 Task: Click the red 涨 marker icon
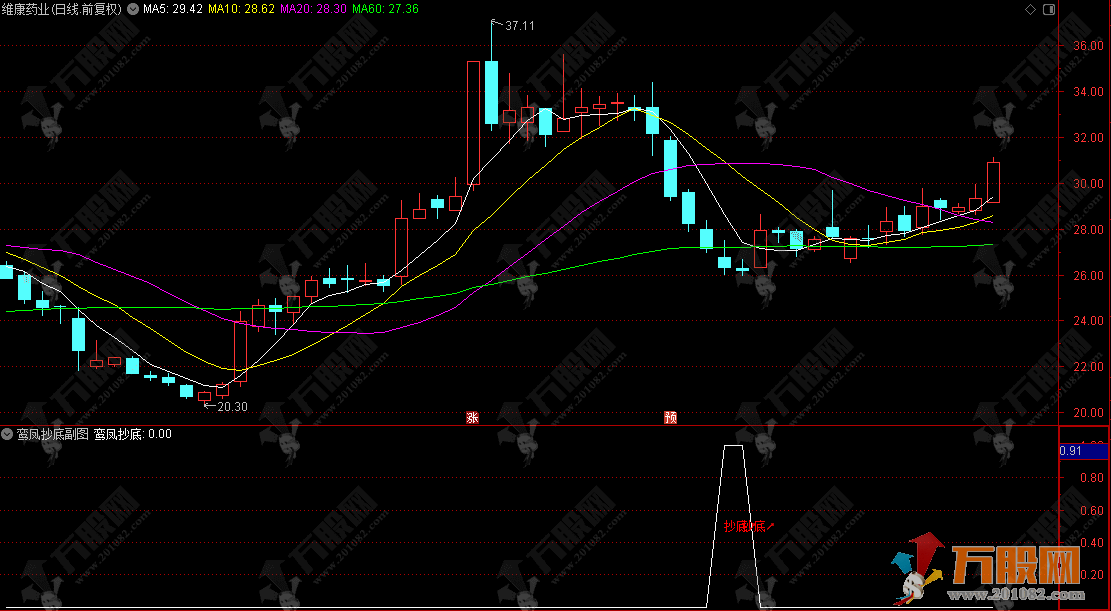[472, 418]
